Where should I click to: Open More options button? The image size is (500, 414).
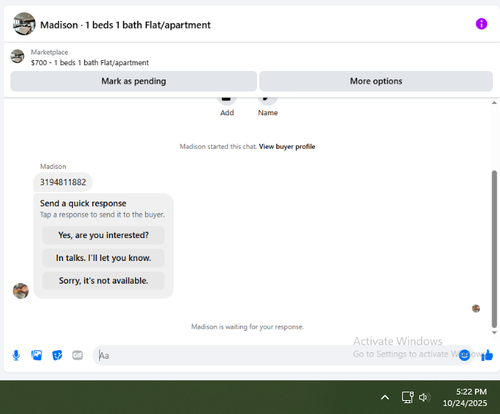tap(376, 81)
